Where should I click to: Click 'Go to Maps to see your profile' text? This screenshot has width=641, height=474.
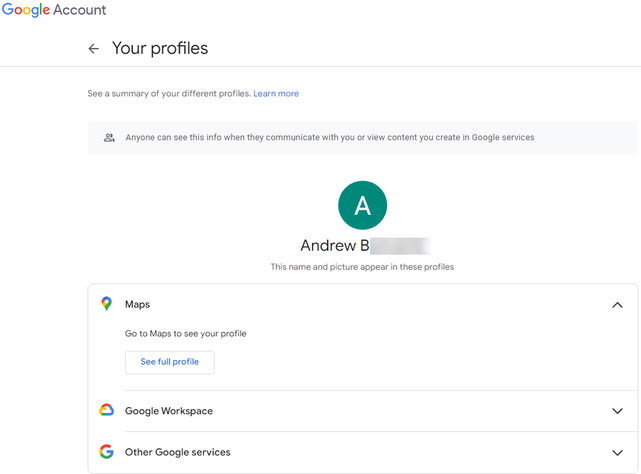click(x=185, y=333)
